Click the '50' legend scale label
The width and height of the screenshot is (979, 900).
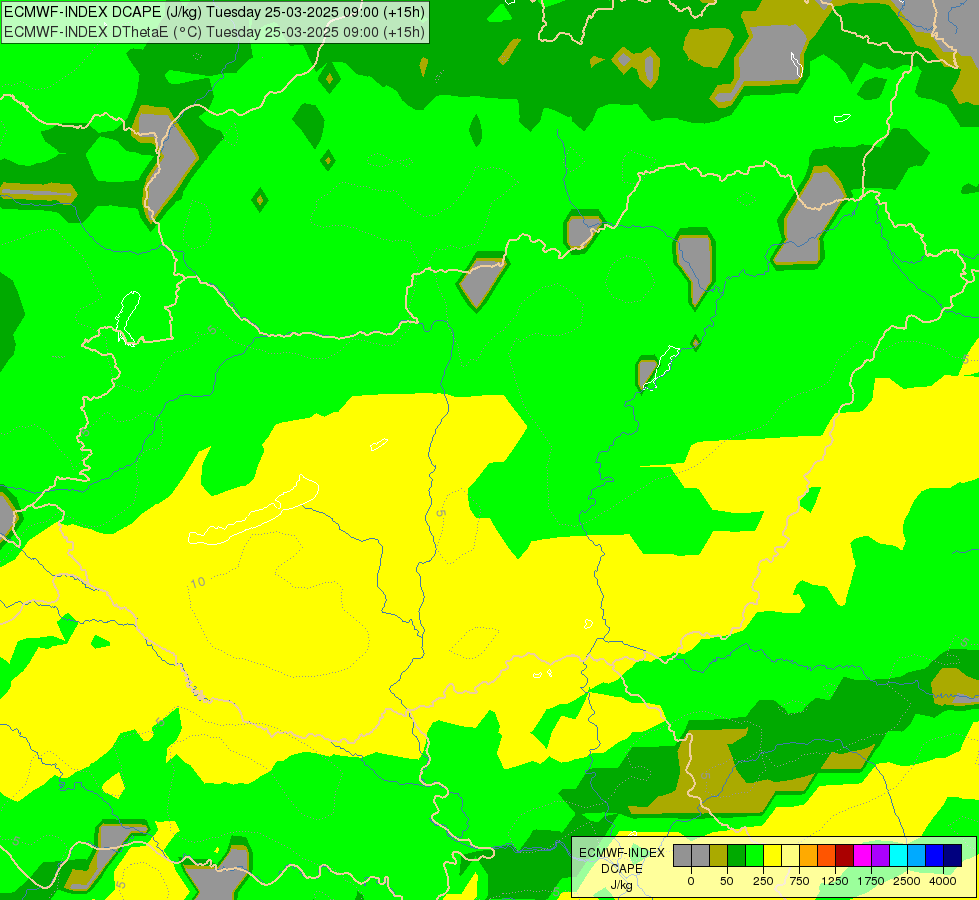[727, 881]
